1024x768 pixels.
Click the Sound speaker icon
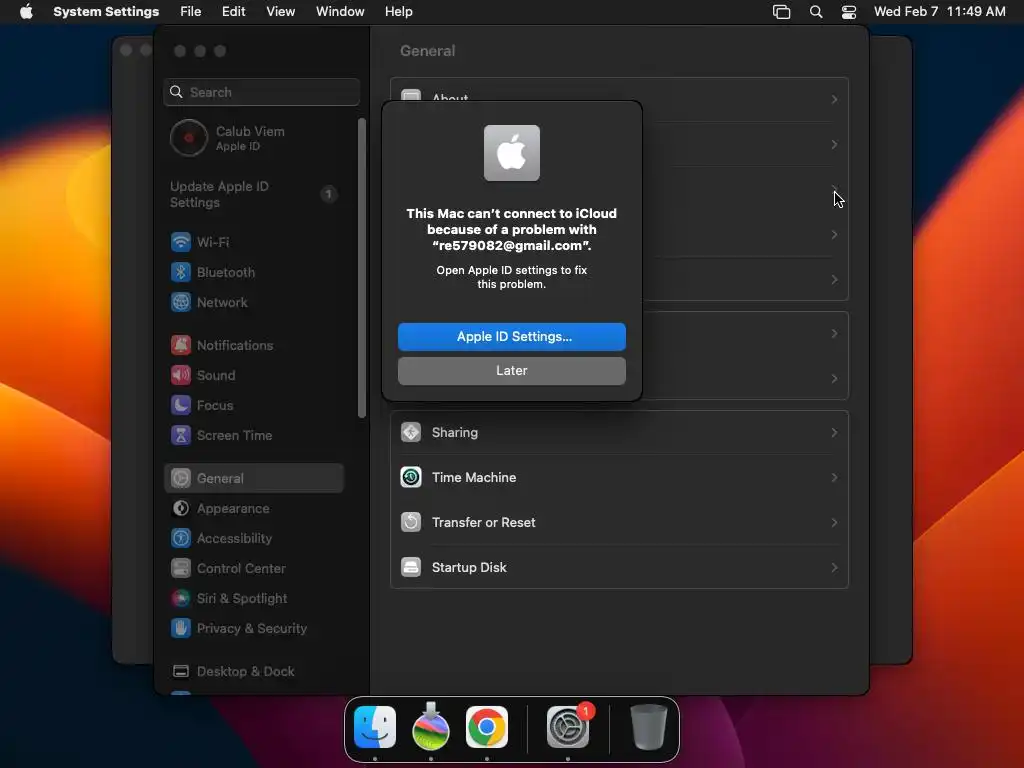[x=181, y=375]
